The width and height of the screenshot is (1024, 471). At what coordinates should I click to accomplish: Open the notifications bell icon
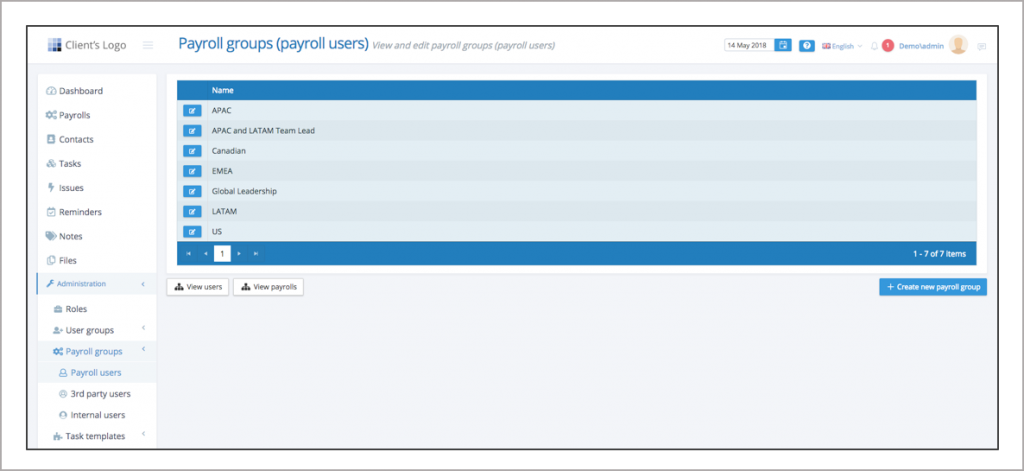pos(874,46)
